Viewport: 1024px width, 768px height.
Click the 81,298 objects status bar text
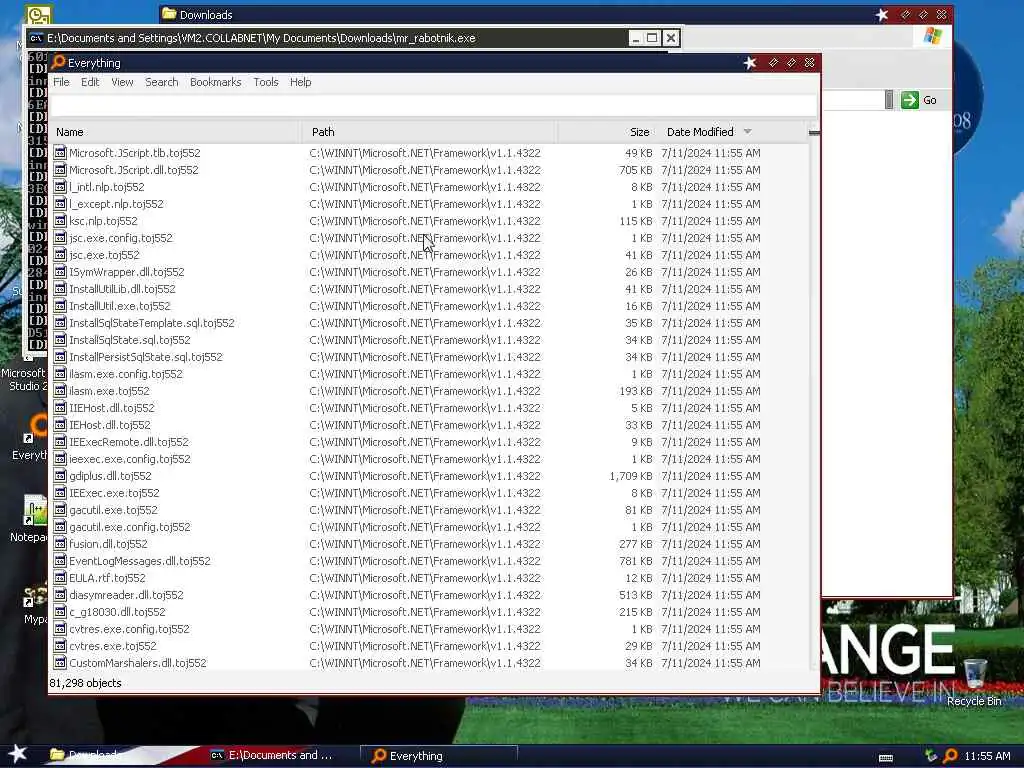tap(86, 683)
